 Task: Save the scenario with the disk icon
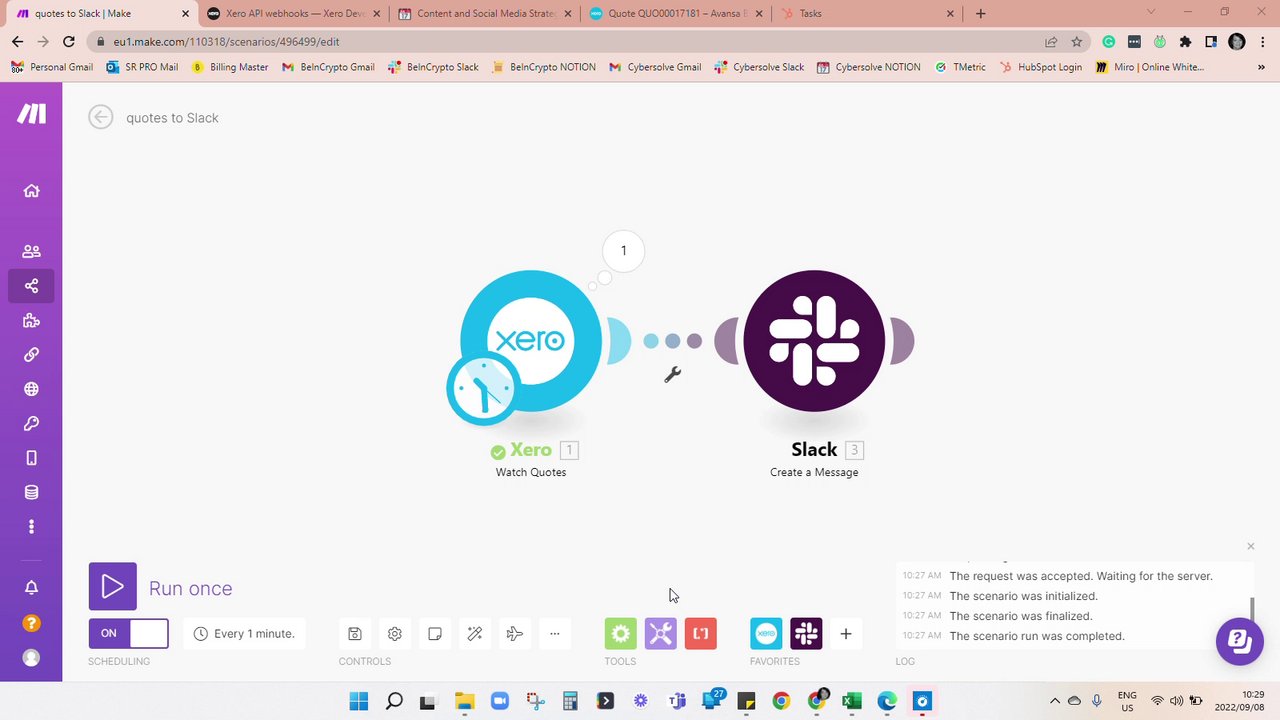tap(354, 633)
